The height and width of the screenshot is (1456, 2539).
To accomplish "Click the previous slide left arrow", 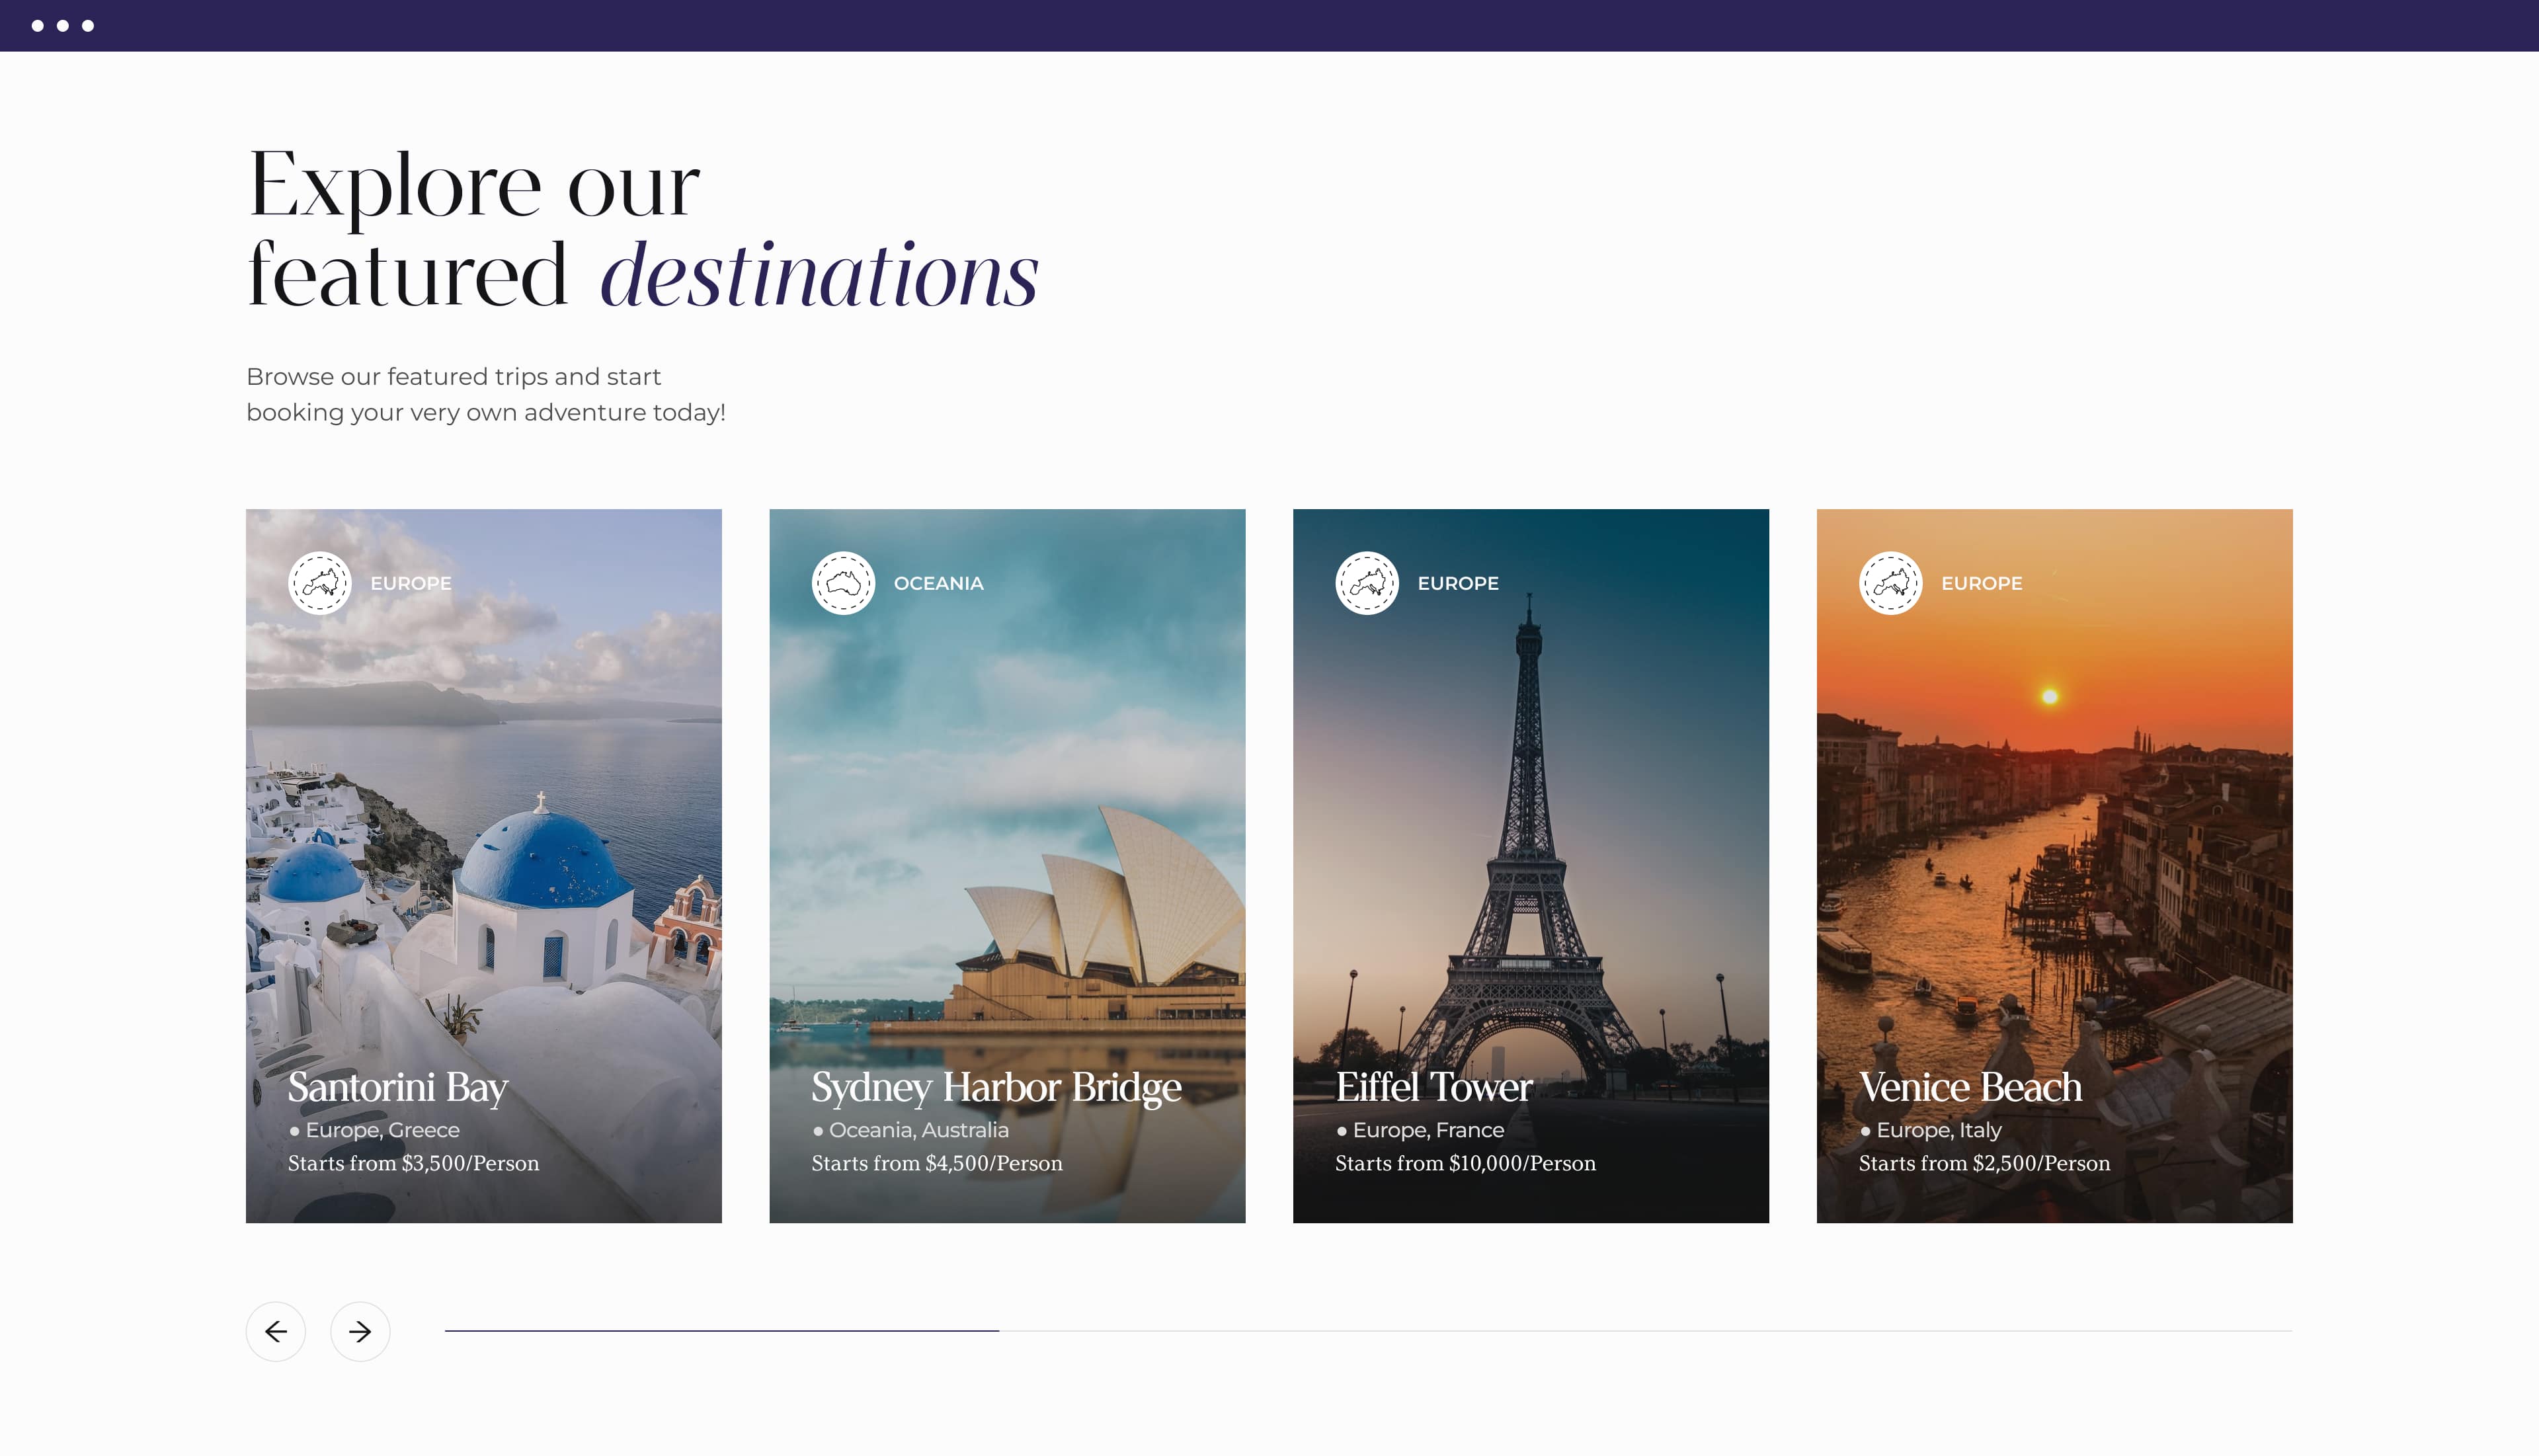I will coord(275,1331).
